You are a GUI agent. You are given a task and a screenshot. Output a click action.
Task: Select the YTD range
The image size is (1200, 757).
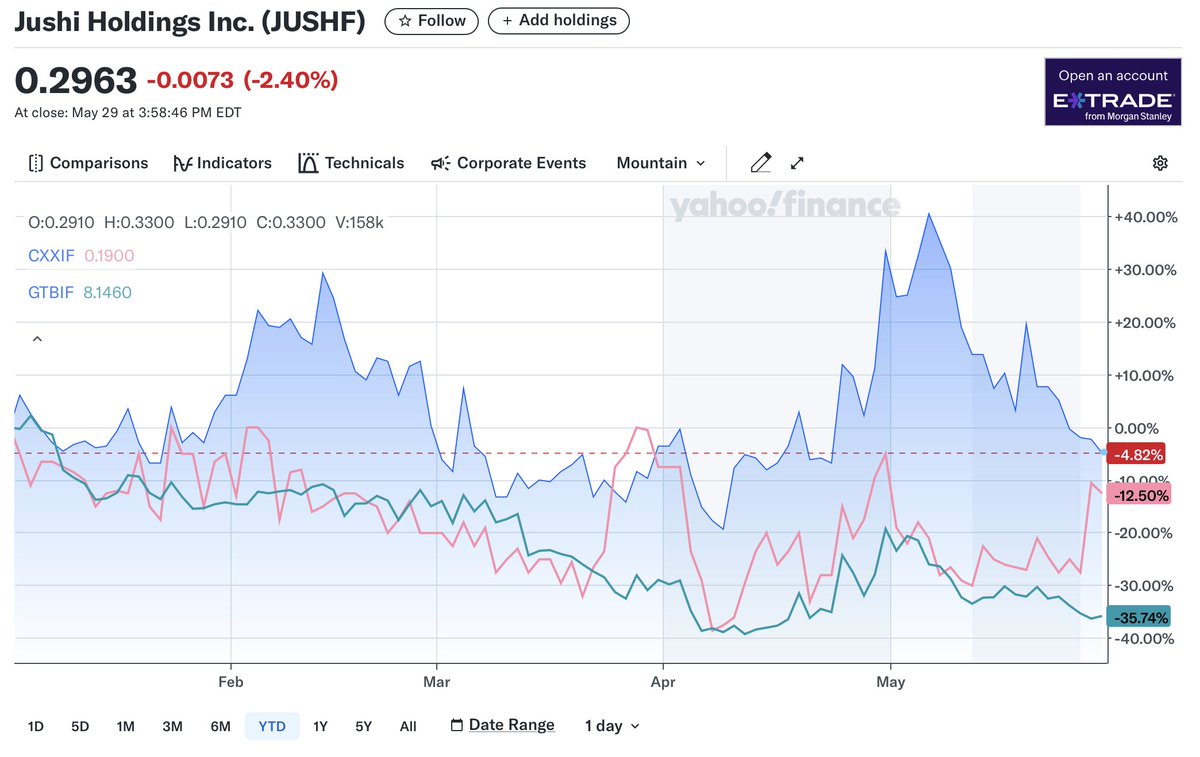click(x=272, y=726)
